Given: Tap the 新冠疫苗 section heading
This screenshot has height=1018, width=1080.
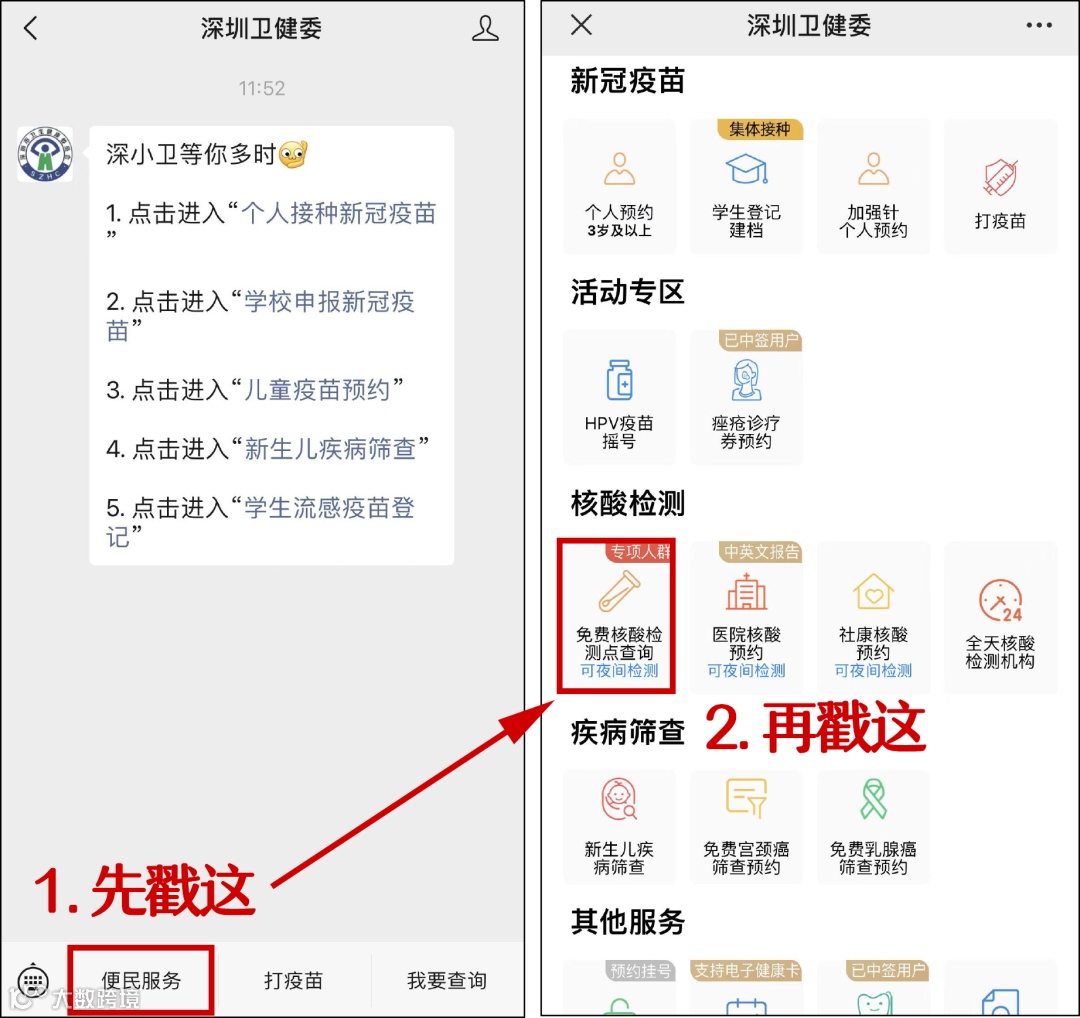Looking at the screenshot, I should click(627, 81).
